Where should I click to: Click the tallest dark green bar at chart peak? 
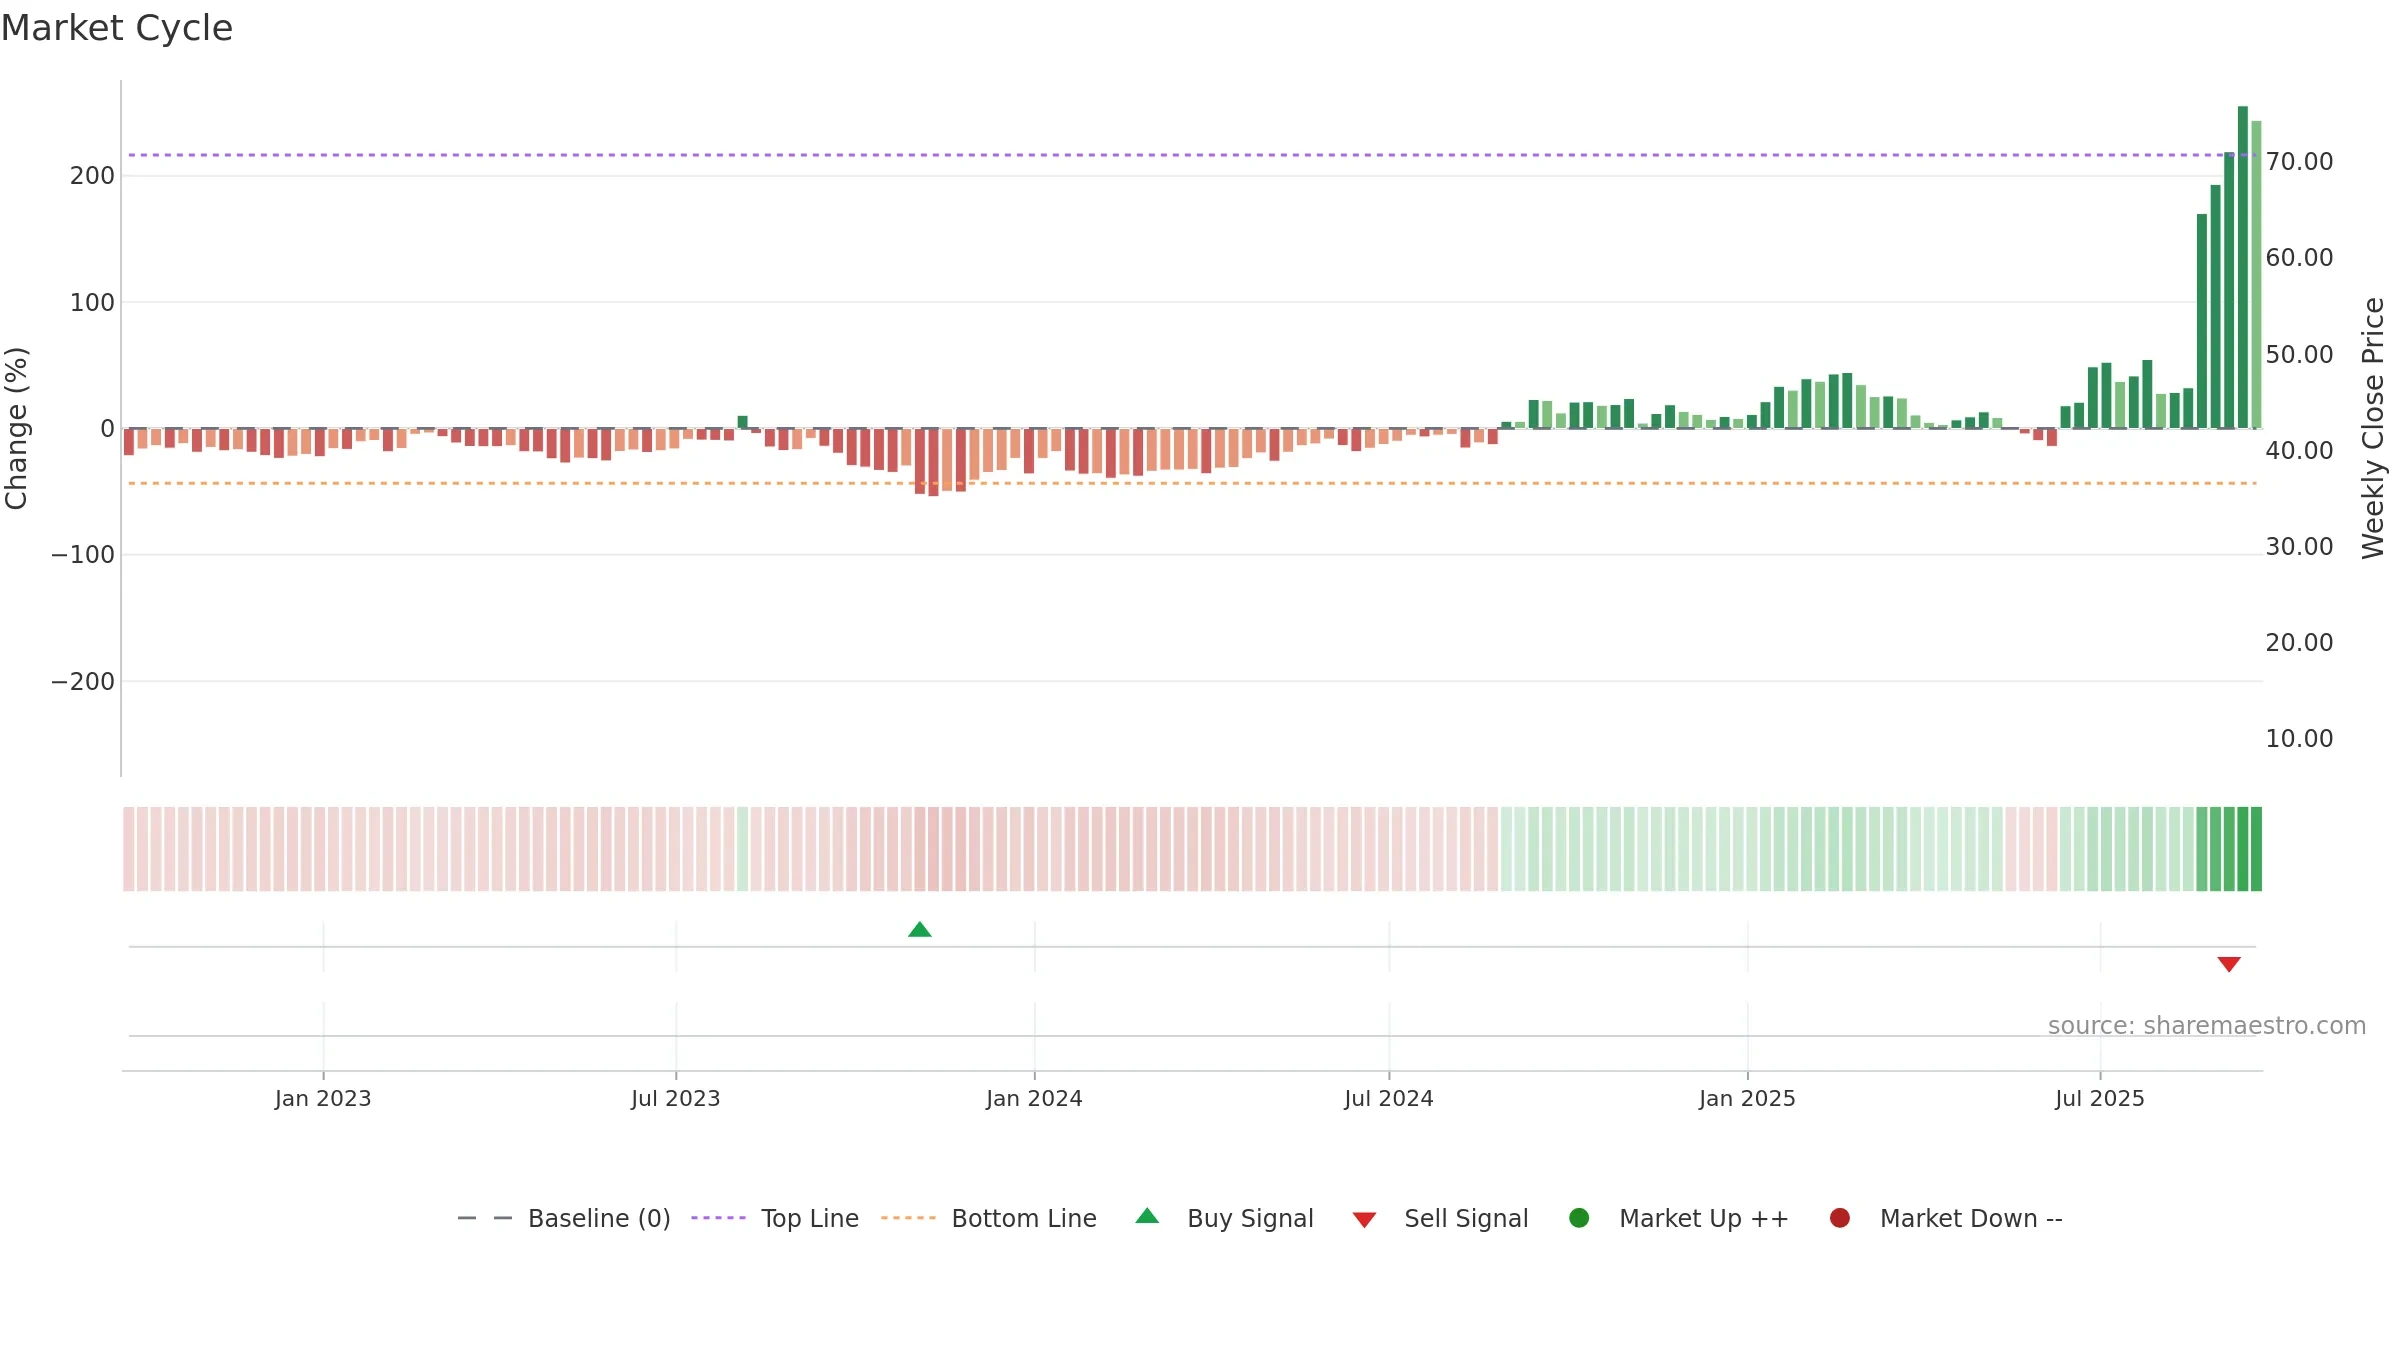pyautogui.click(x=2243, y=267)
